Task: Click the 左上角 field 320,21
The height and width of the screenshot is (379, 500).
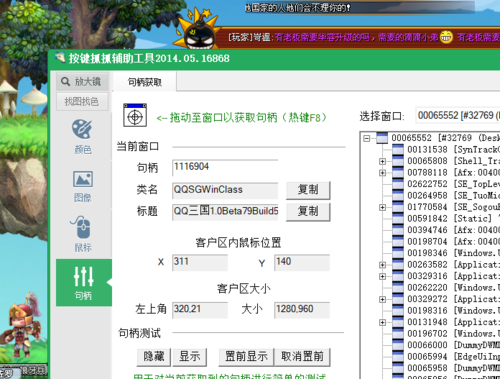Action: pyautogui.click(x=200, y=310)
